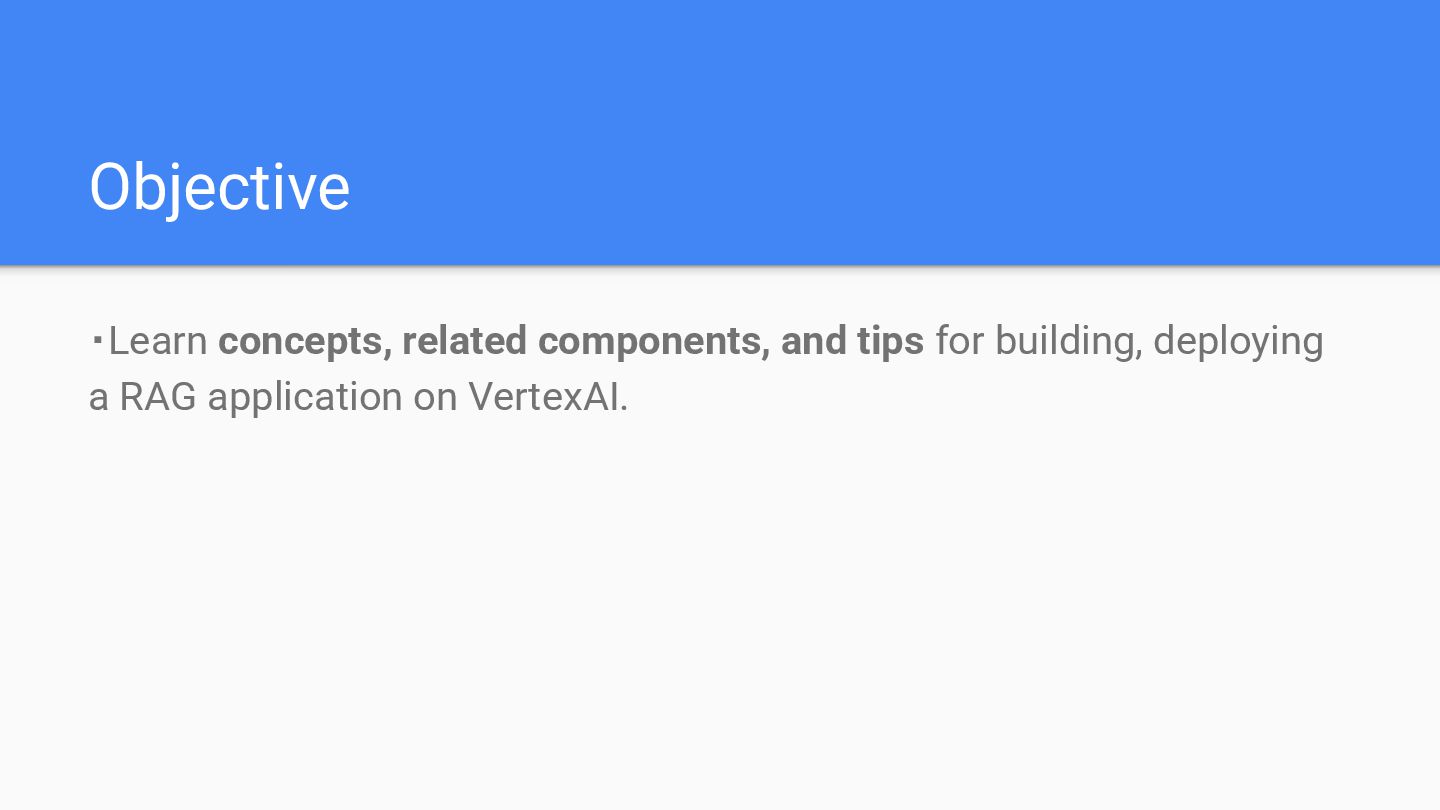Select the word "VertexAI."
1440x810 pixels.
(548, 397)
